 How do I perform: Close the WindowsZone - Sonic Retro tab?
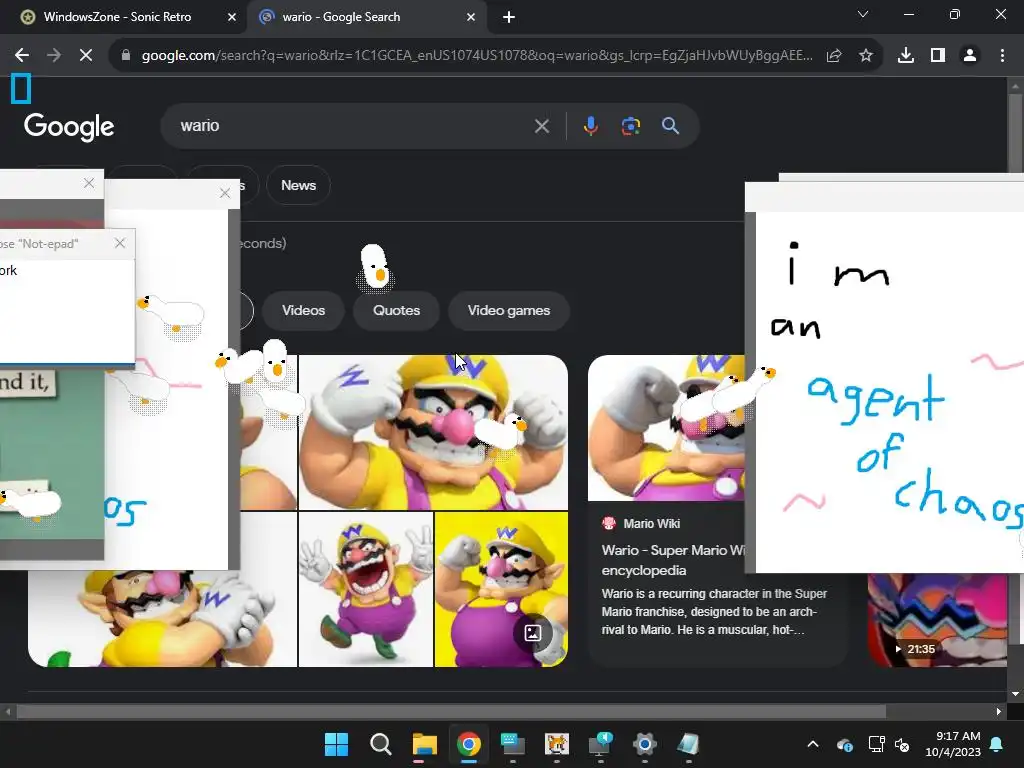click(232, 18)
